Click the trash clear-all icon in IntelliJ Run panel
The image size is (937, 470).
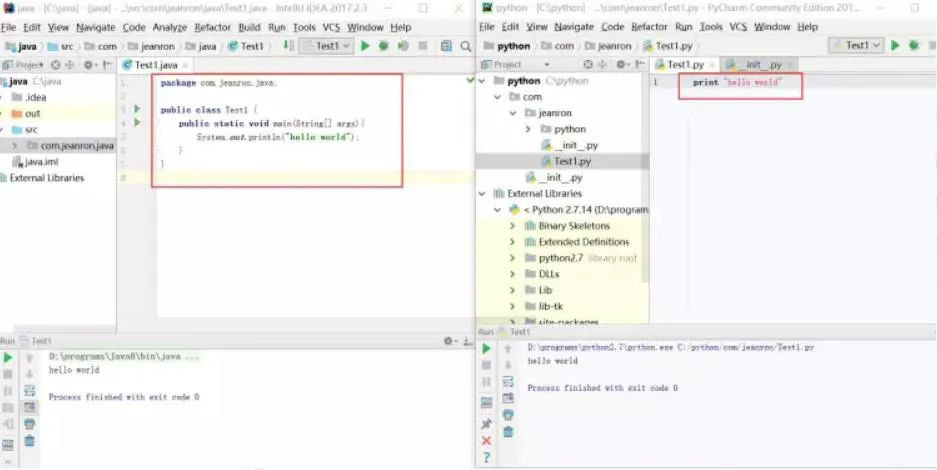pyautogui.click(x=29, y=440)
